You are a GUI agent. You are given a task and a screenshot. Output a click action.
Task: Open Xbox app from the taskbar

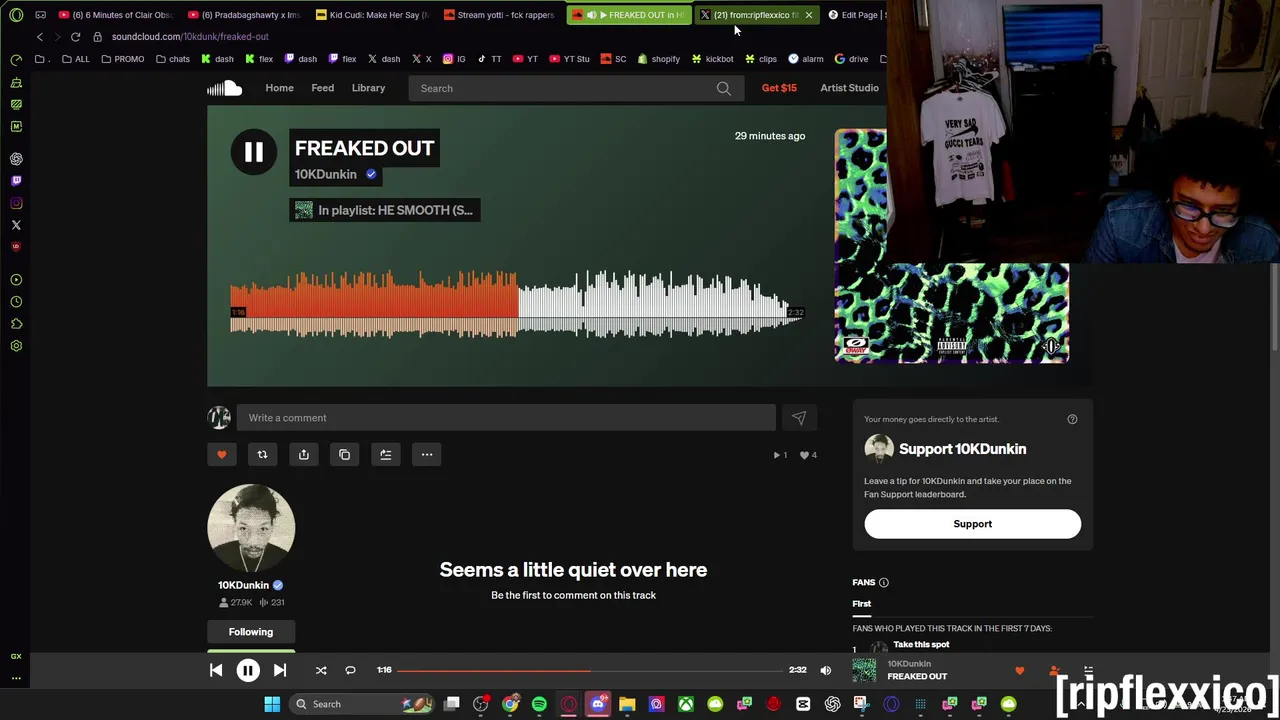coord(686,704)
